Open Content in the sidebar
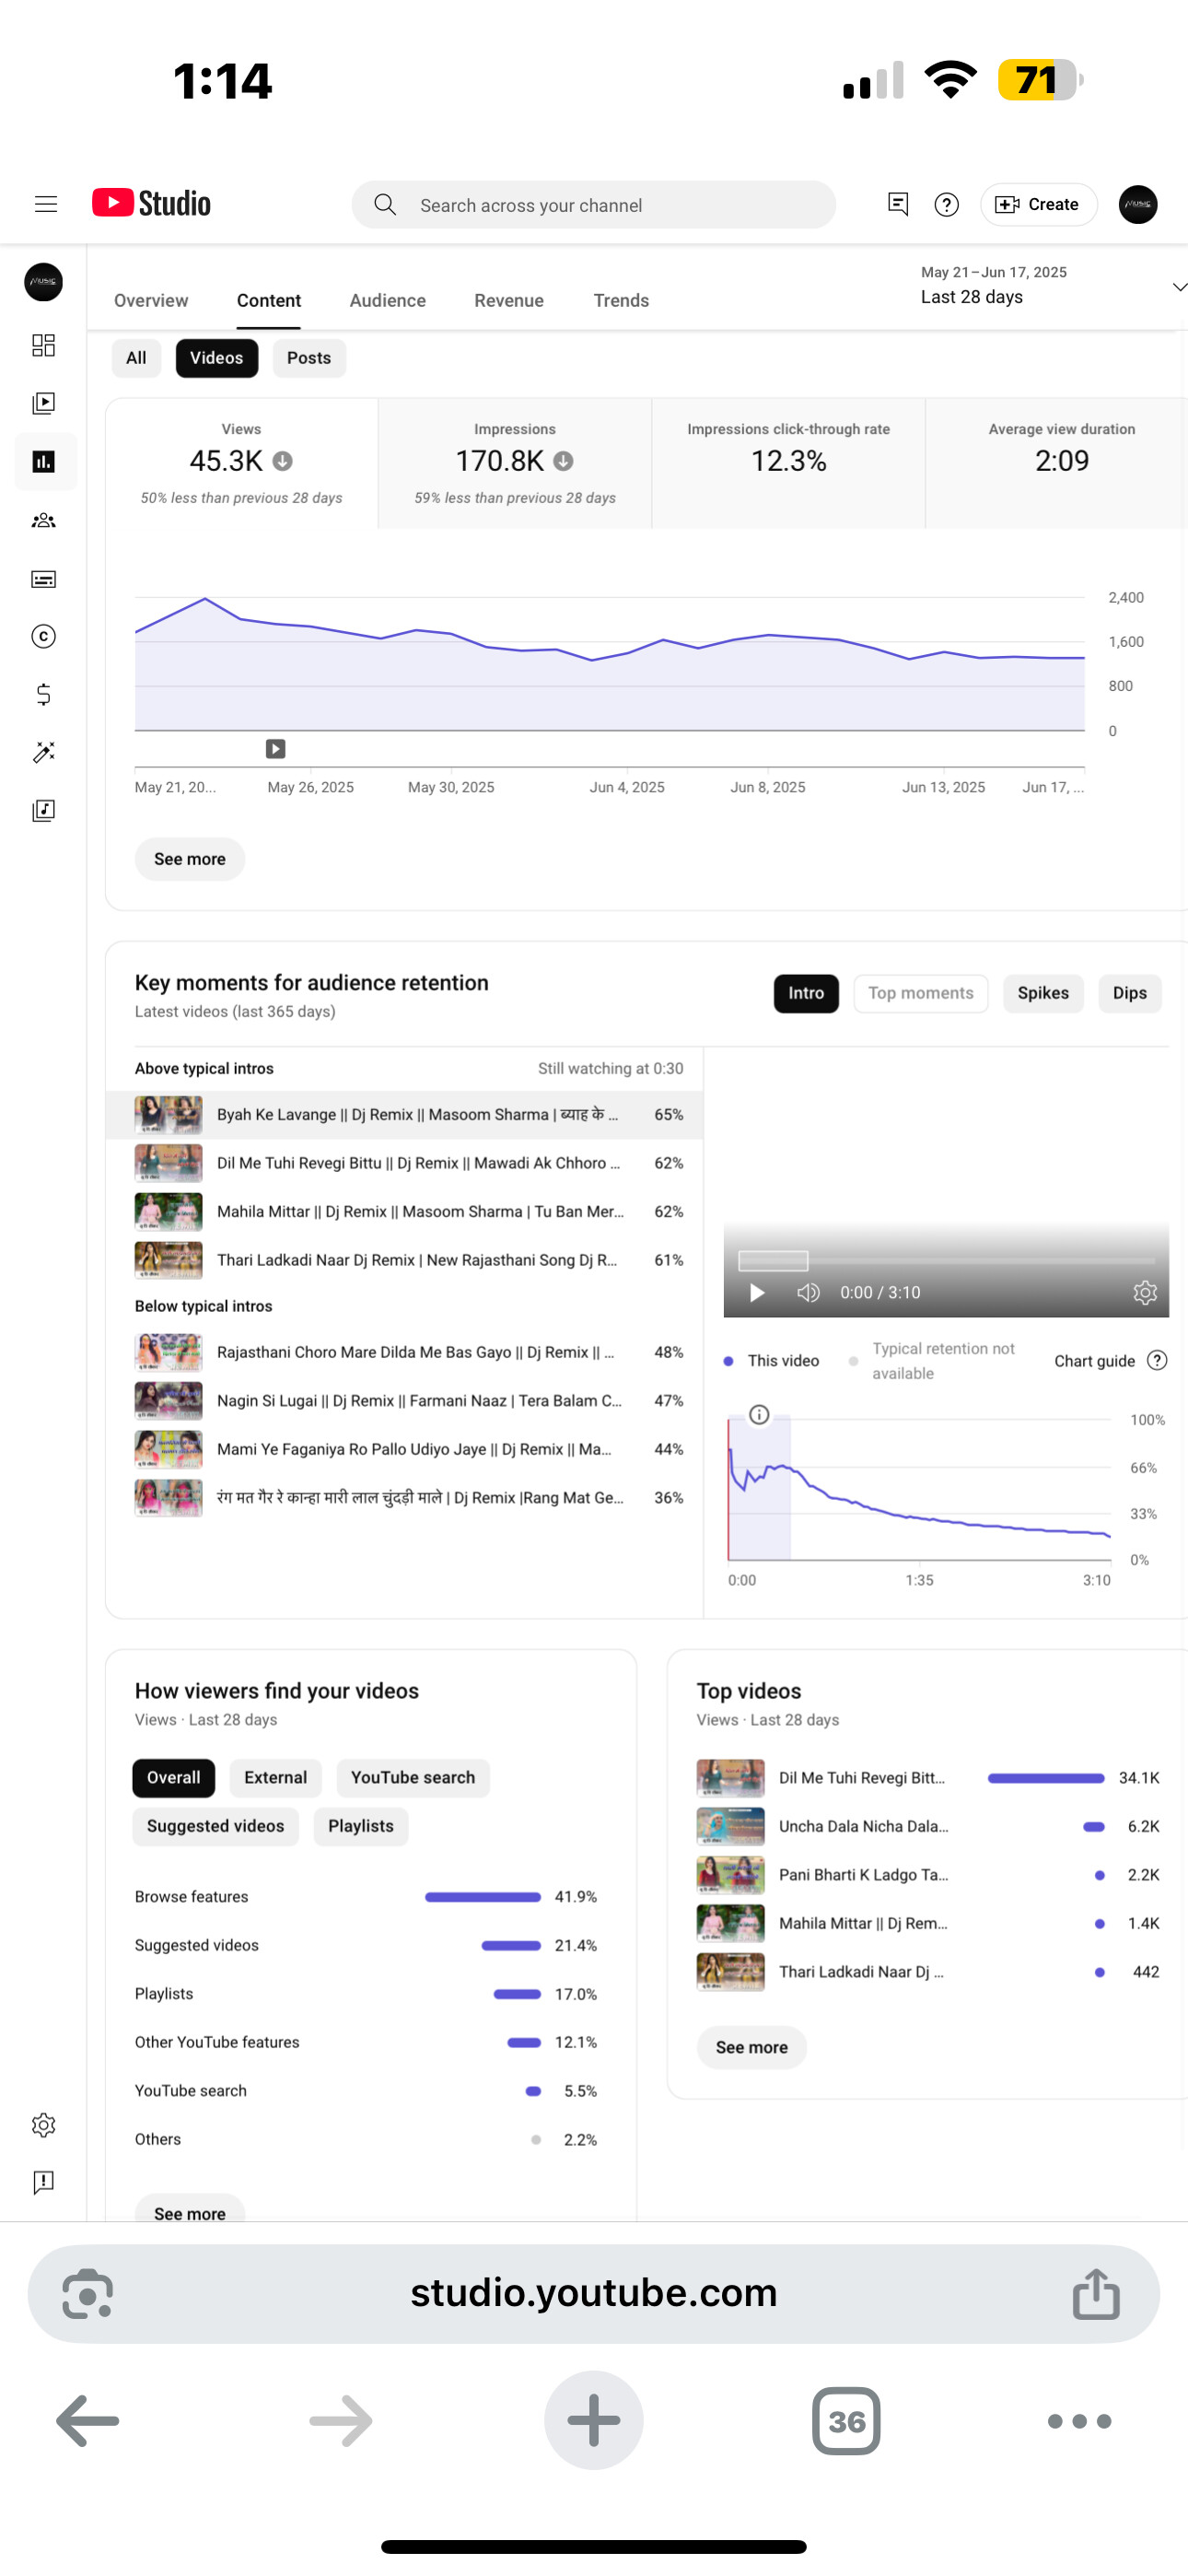The width and height of the screenshot is (1188, 2576). click(43, 403)
